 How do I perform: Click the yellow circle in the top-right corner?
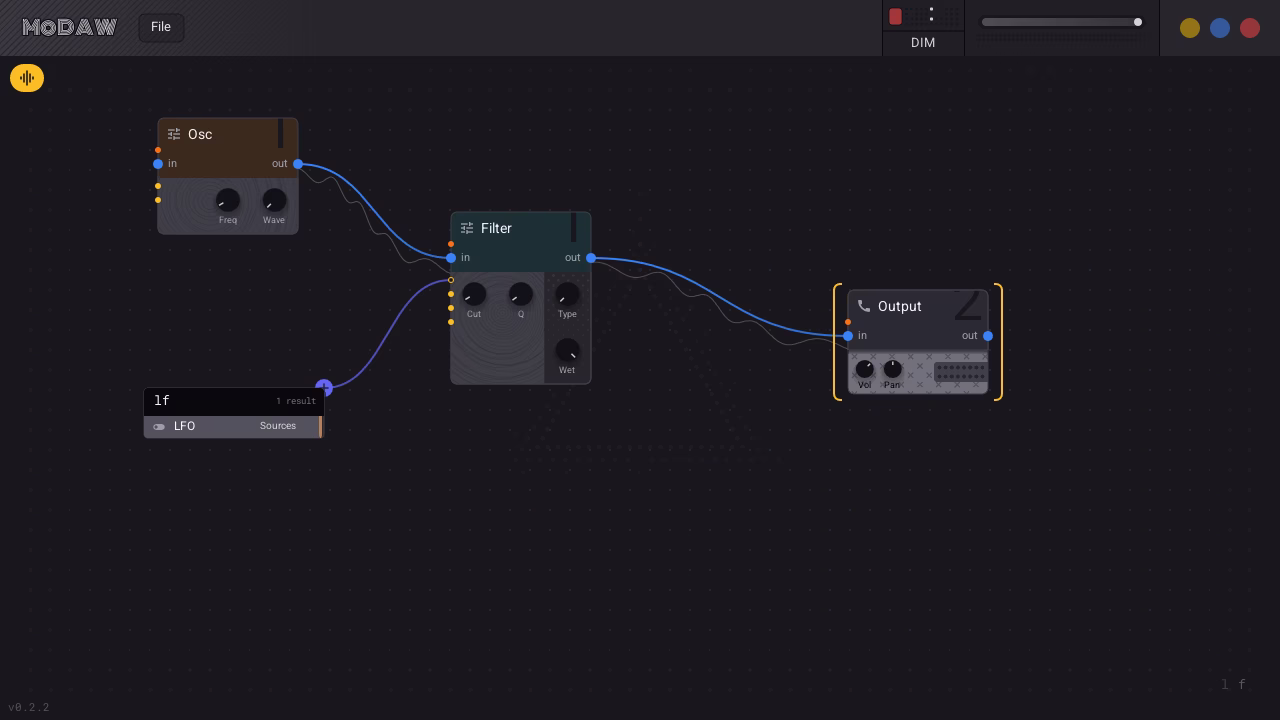click(x=1190, y=28)
